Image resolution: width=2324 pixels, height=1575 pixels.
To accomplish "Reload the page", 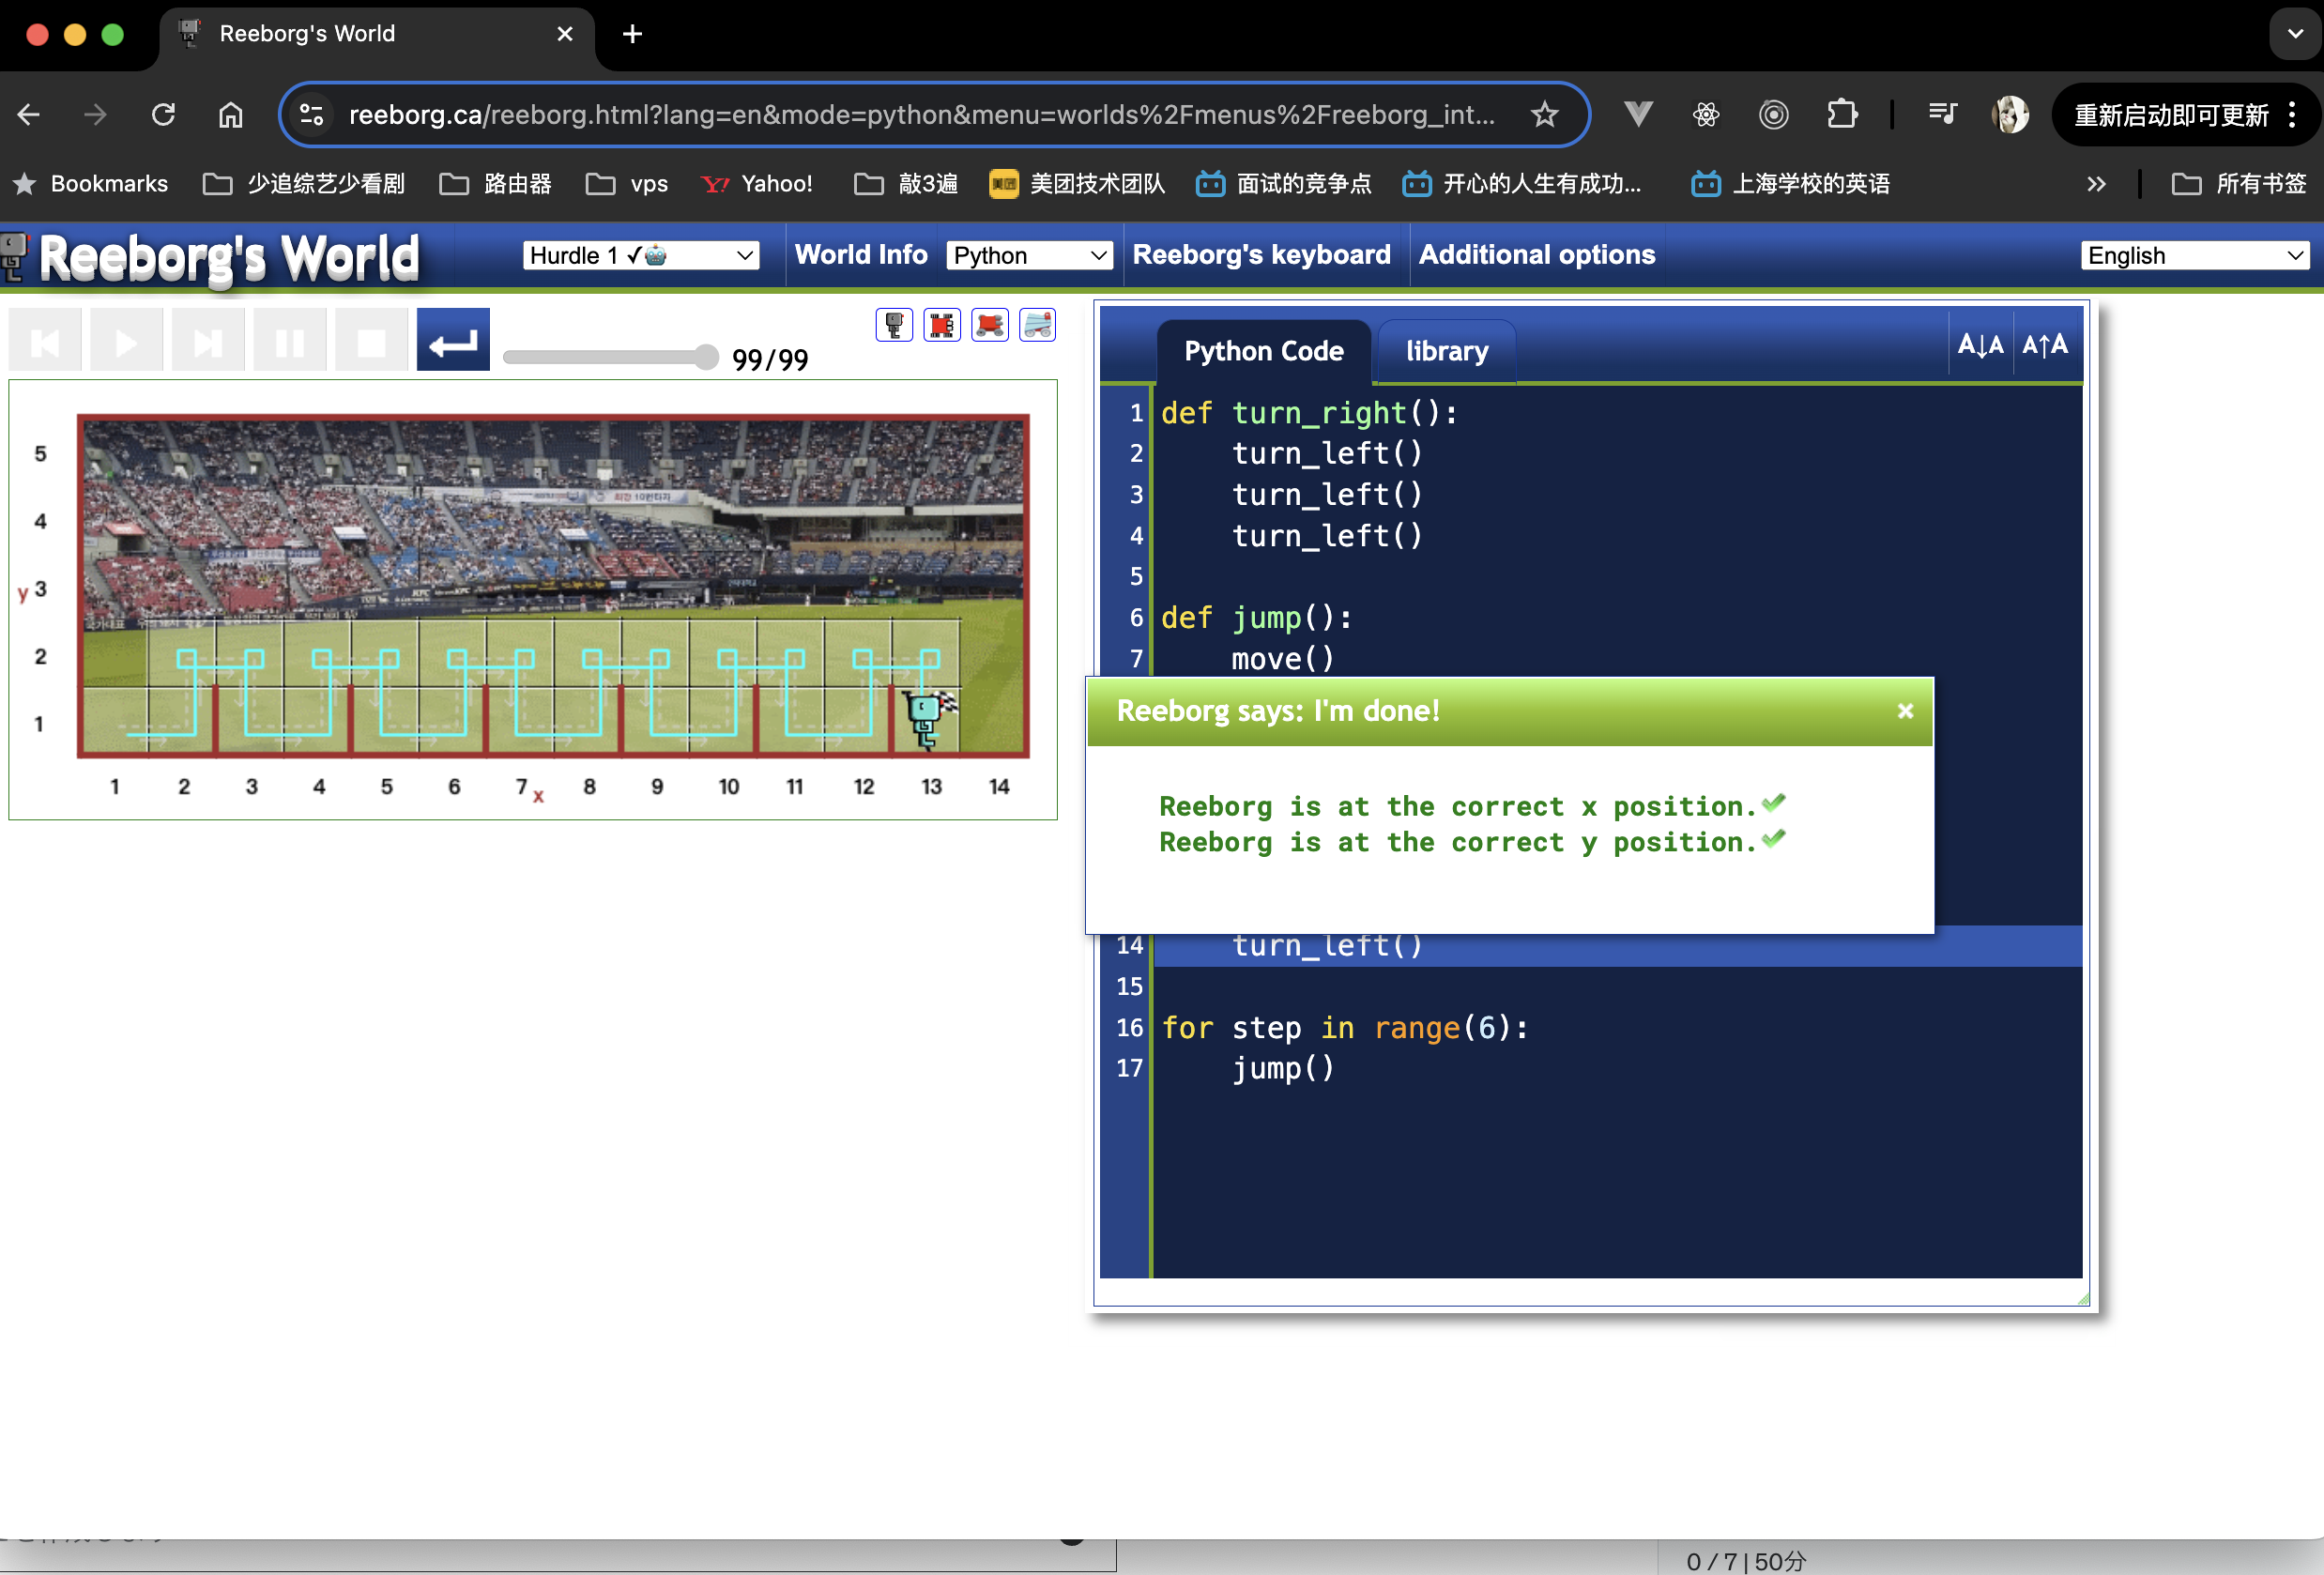I will [163, 115].
